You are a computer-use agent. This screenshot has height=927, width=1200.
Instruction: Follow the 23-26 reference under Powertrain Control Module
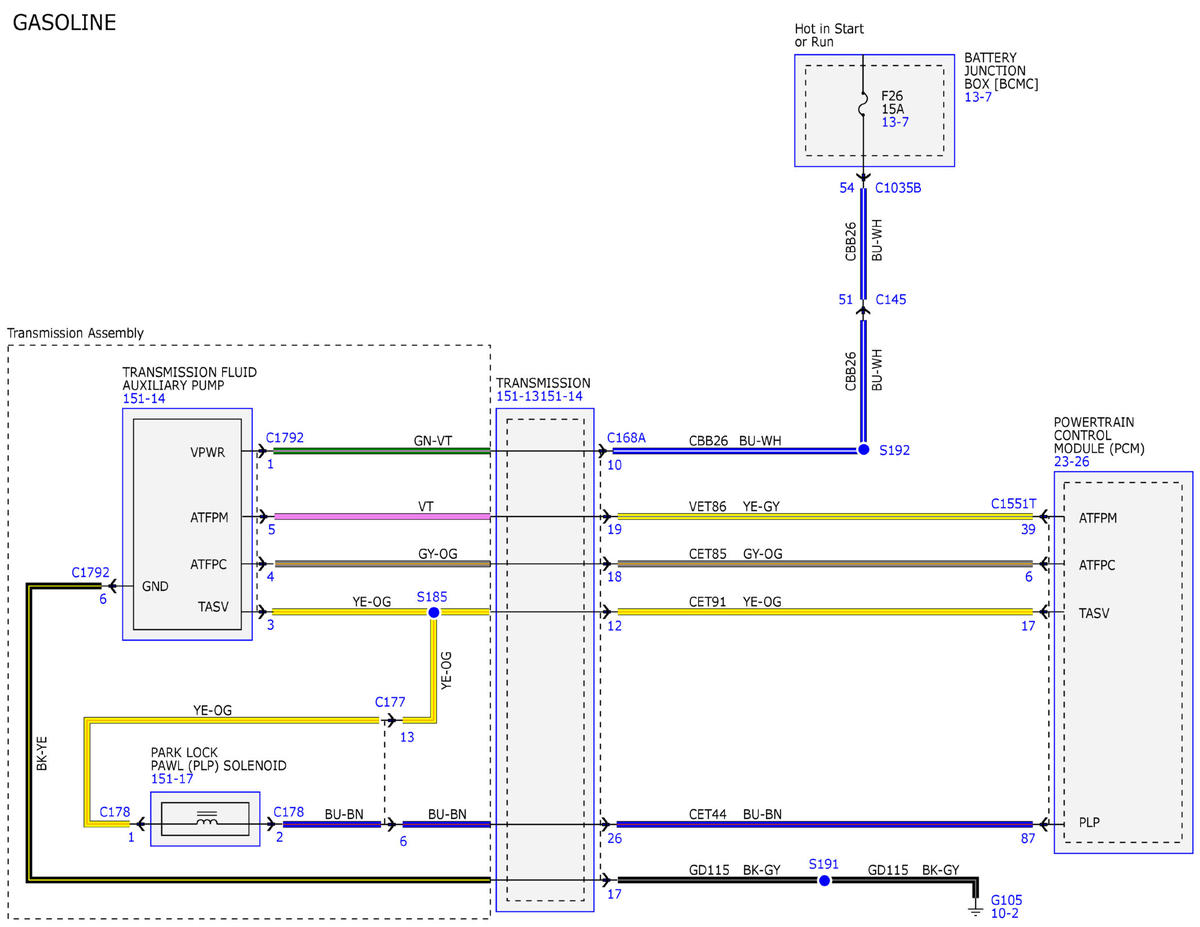pyautogui.click(x=1072, y=462)
